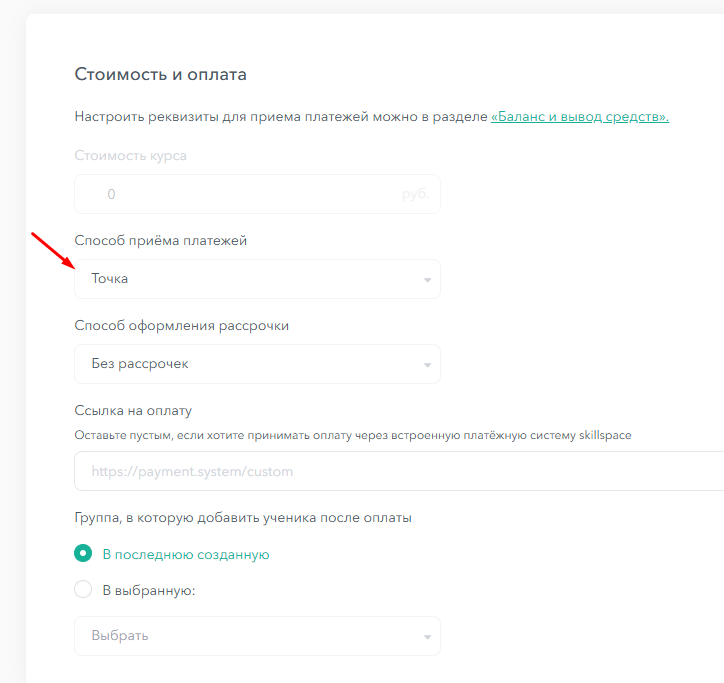The image size is (724, 683).
Task: Focus the payment link field with payment.system placeholder
Action: pyautogui.click(x=398, y=471)
